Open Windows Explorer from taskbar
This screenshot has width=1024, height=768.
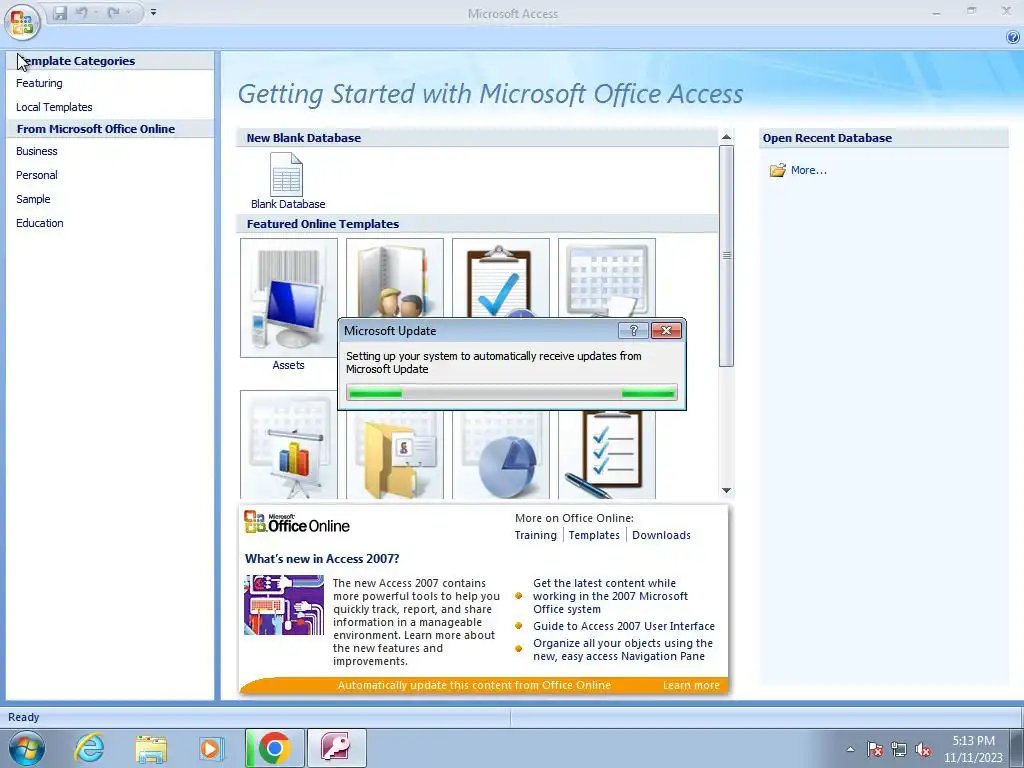point(151,748)
